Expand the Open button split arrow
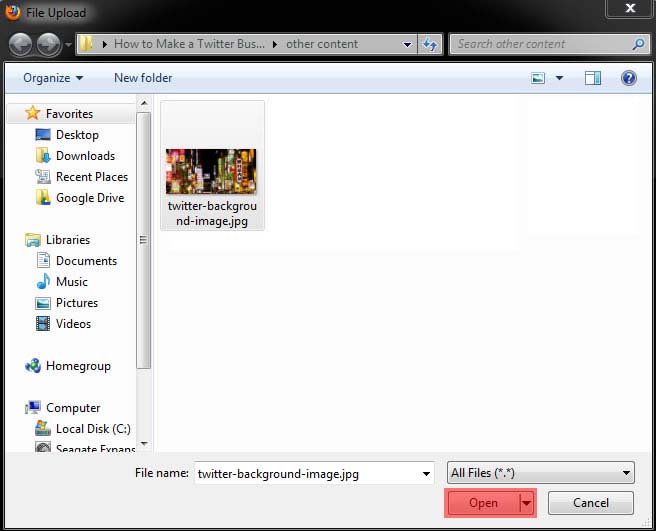Image resolution: width=656 pixels, height=531 pixels. (526, 503)
